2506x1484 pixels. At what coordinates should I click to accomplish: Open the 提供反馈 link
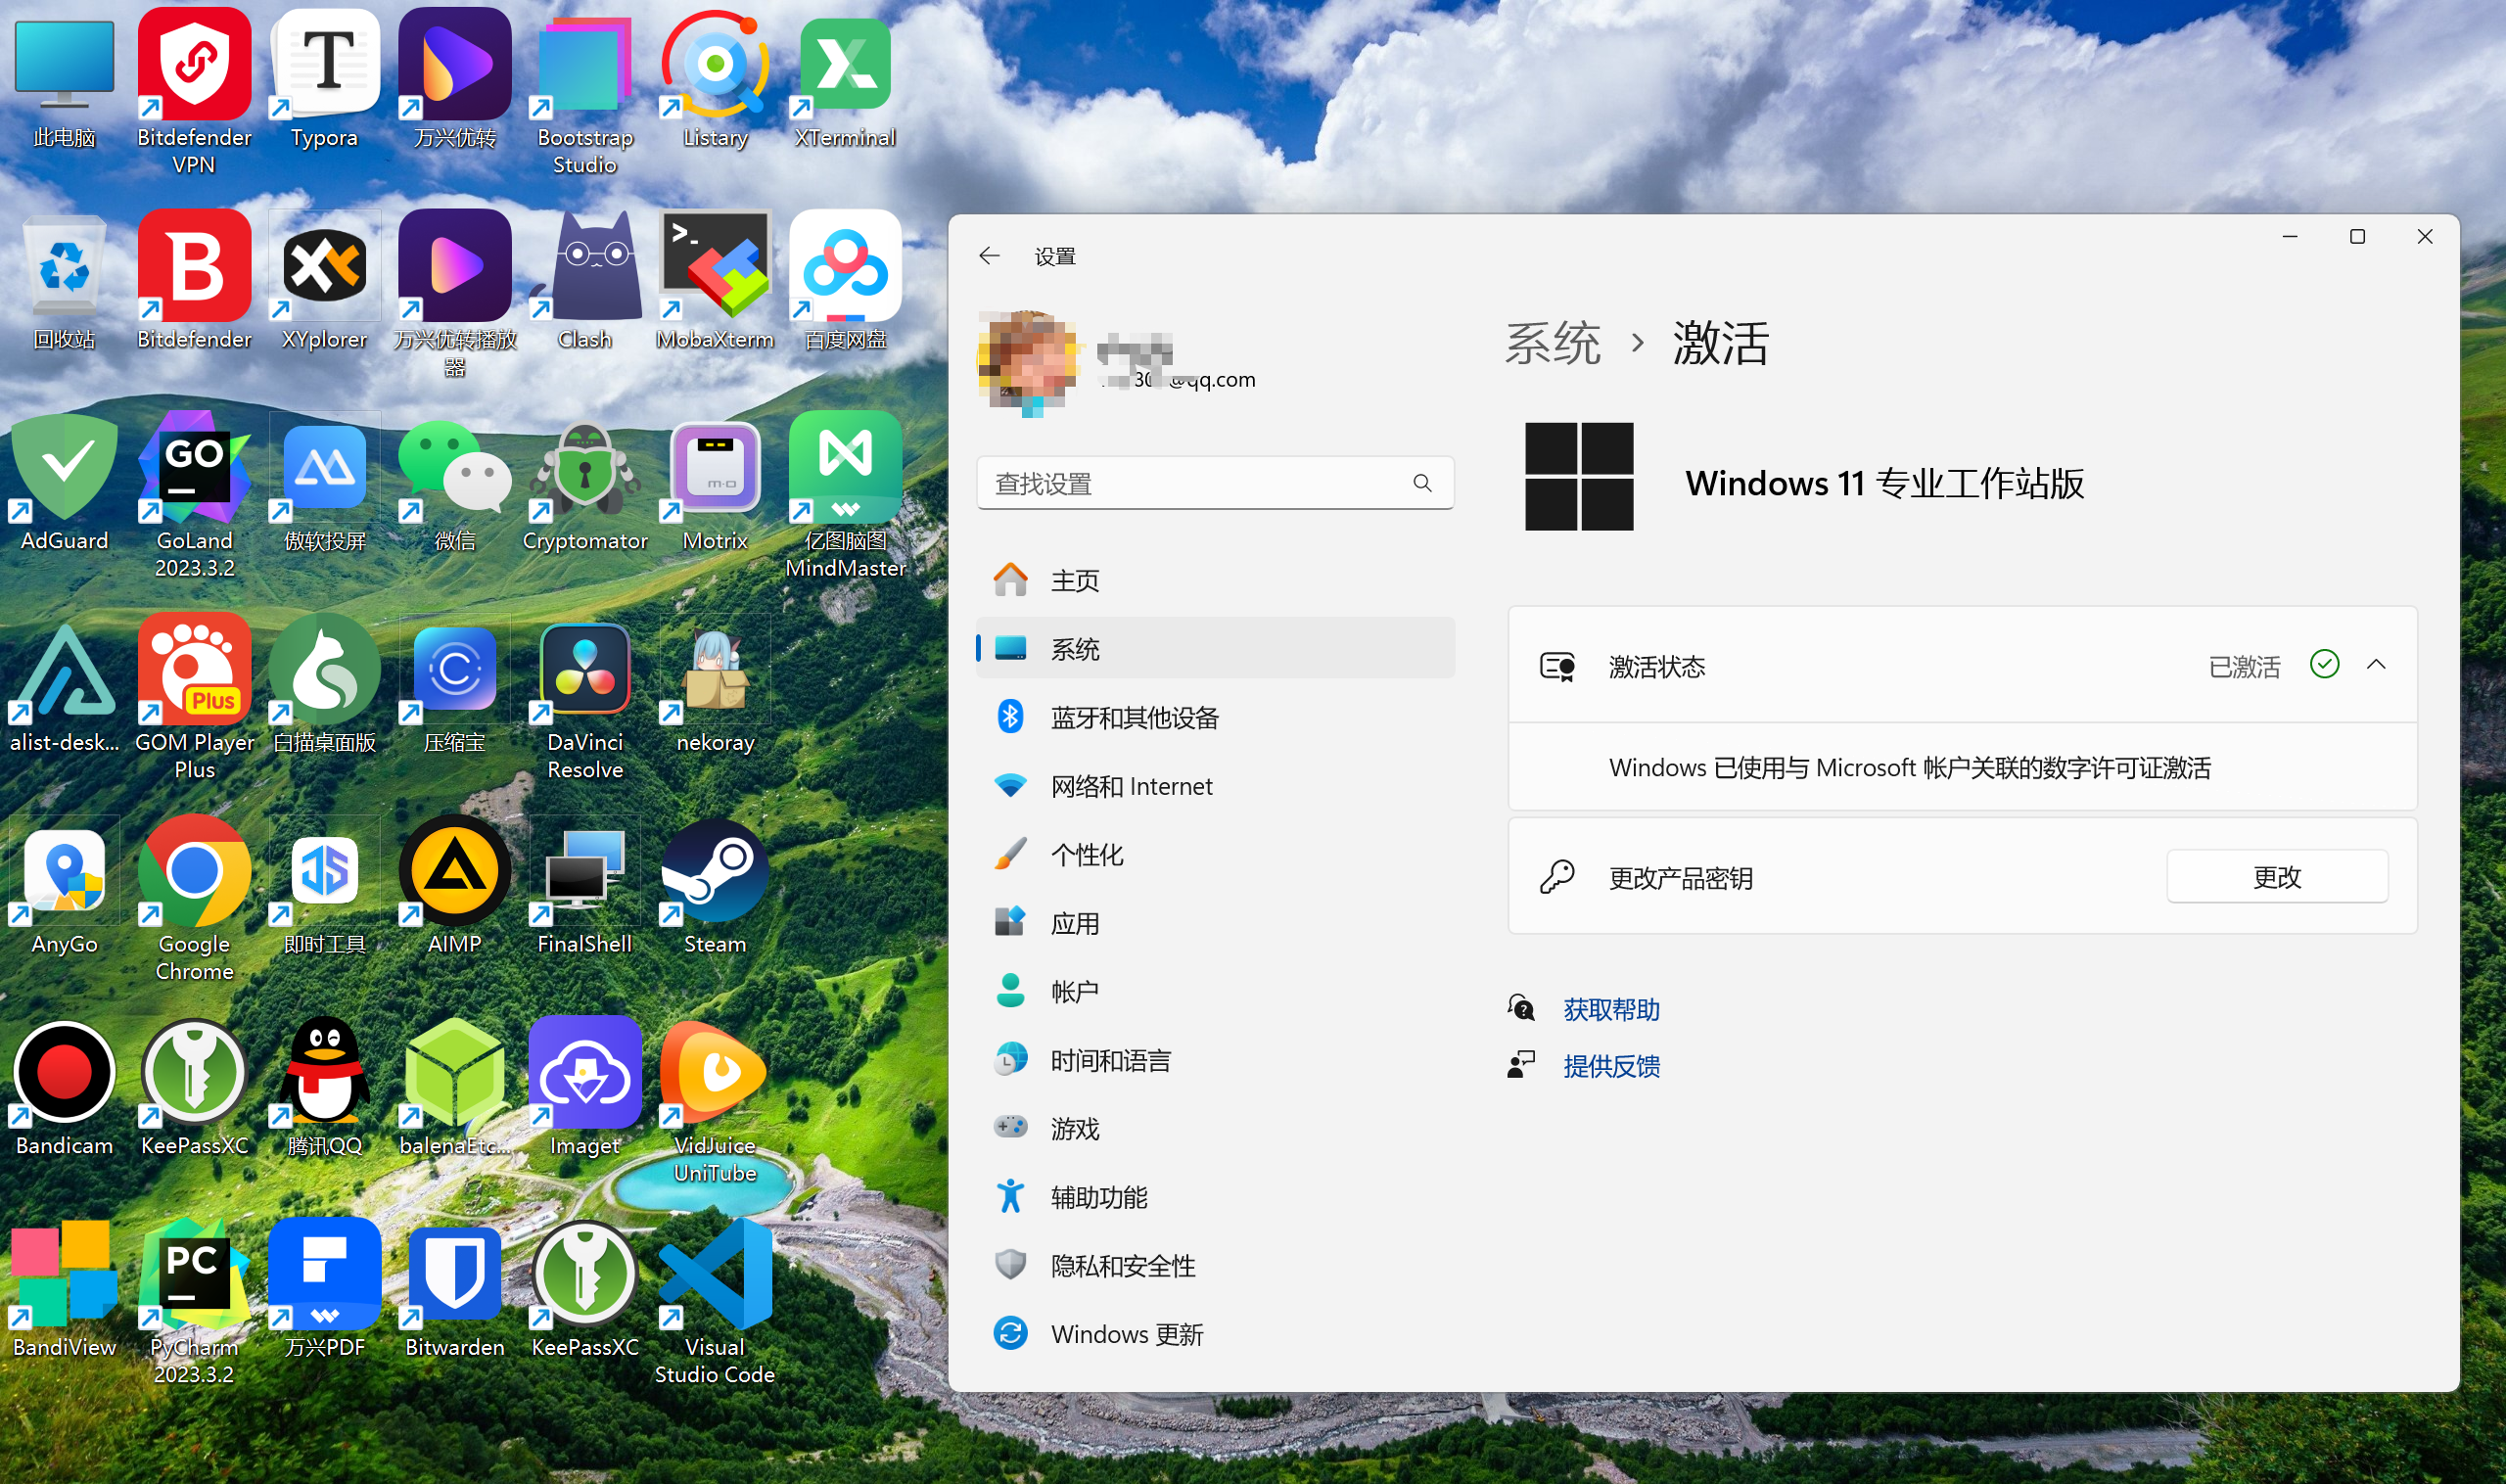pos(1611,1066)
